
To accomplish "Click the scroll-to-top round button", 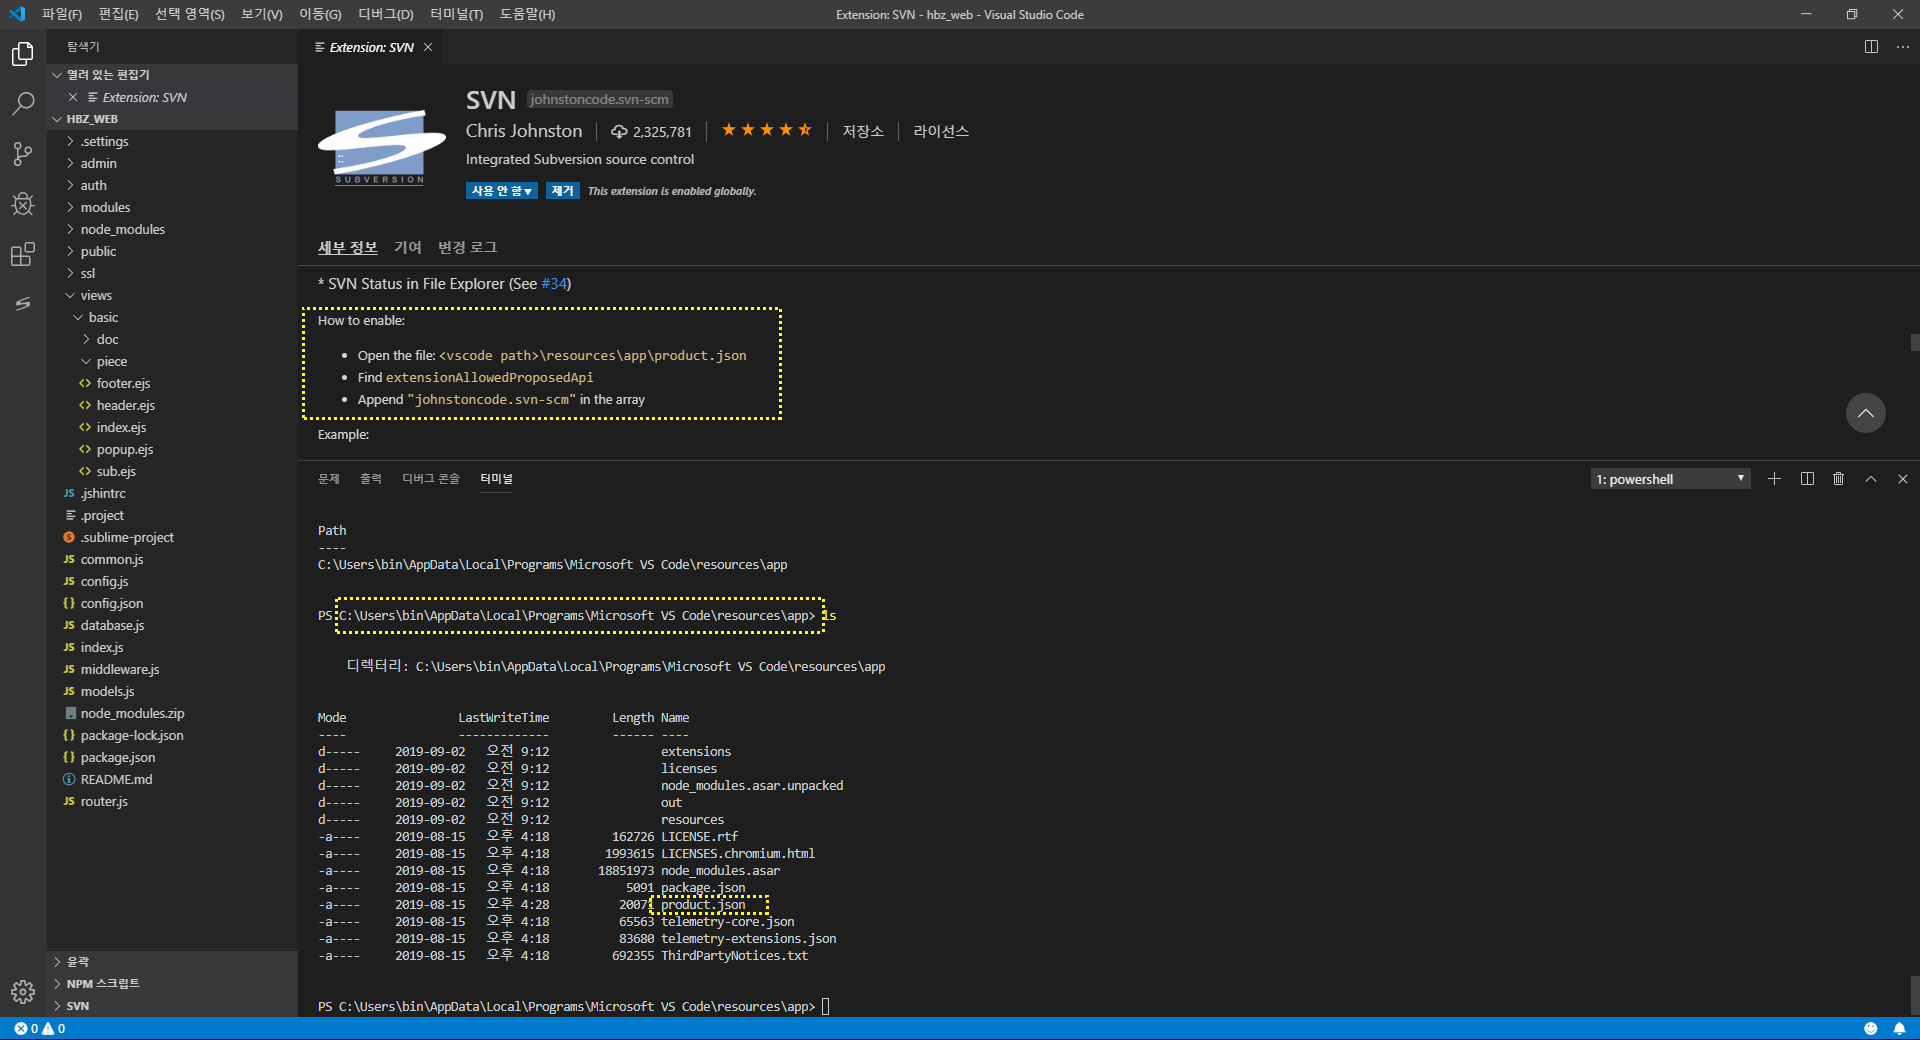I will point(1865,413).
